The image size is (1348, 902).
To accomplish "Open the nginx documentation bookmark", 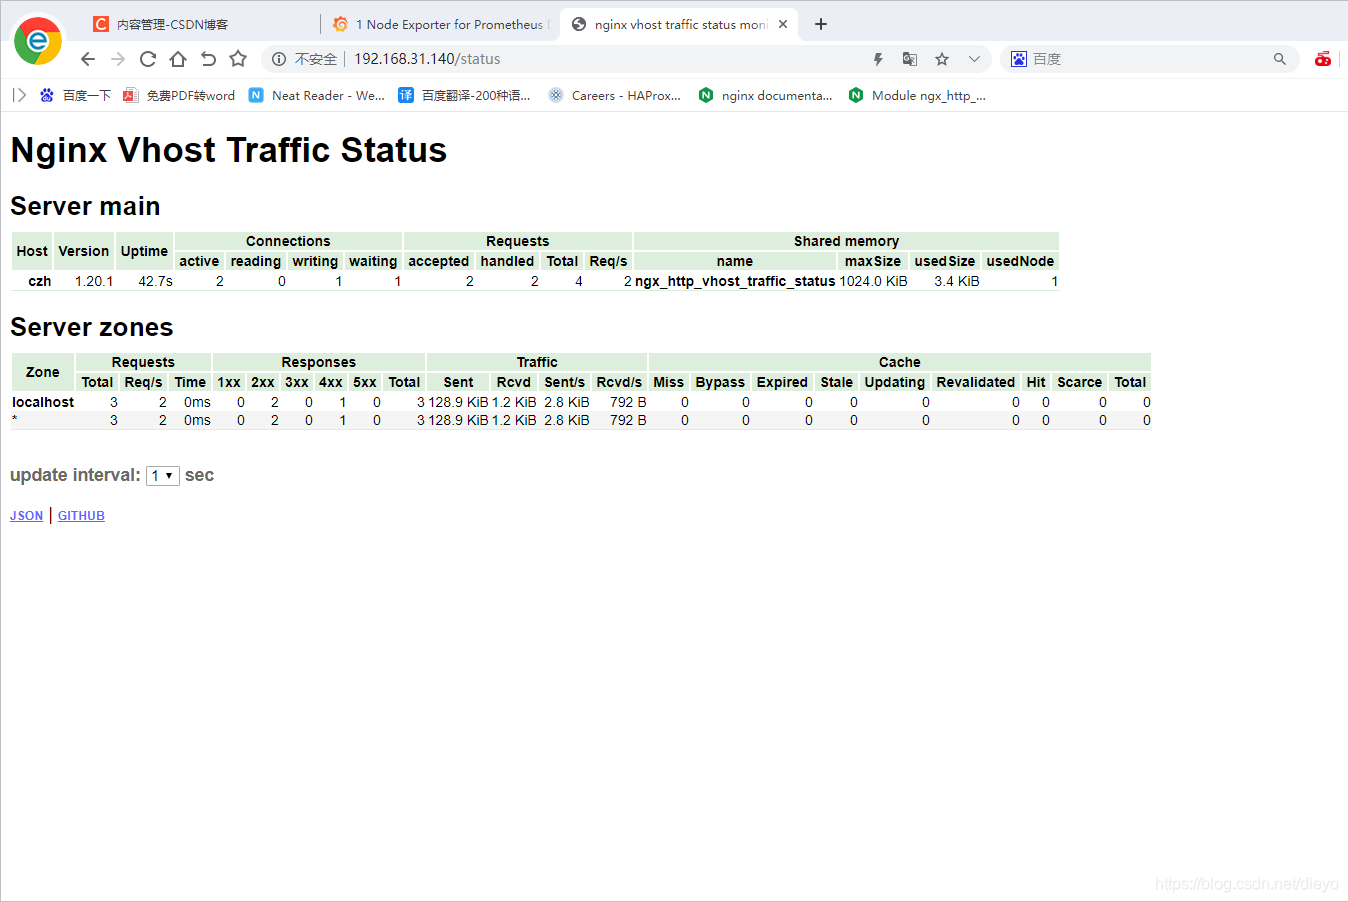I will click(765, 95).
